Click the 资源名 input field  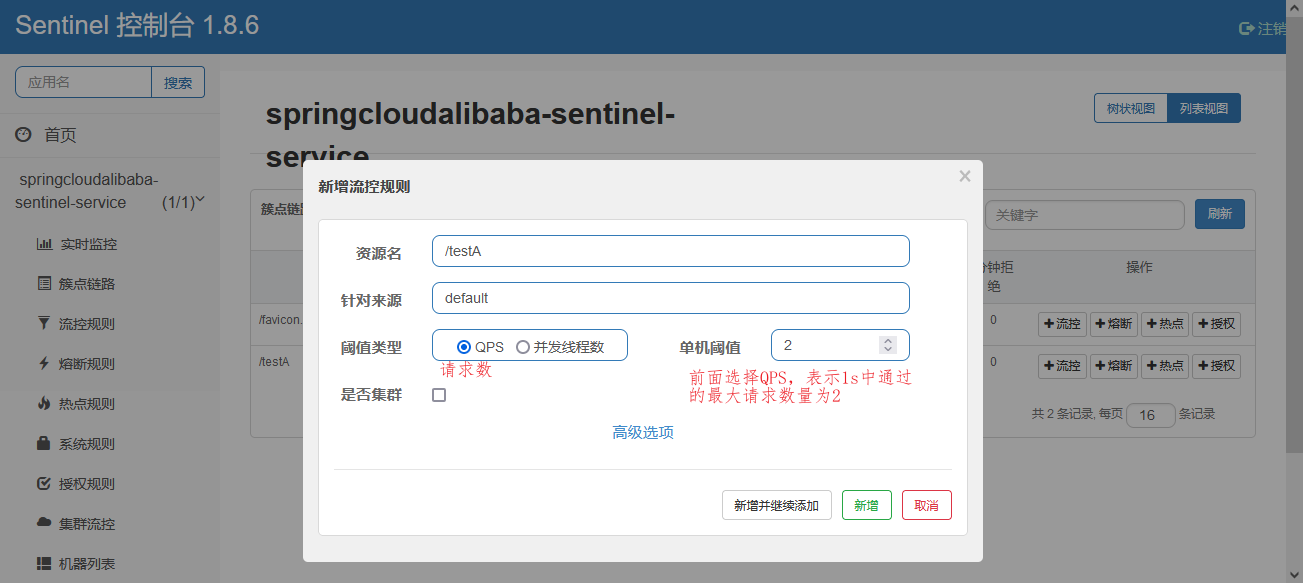670,251
